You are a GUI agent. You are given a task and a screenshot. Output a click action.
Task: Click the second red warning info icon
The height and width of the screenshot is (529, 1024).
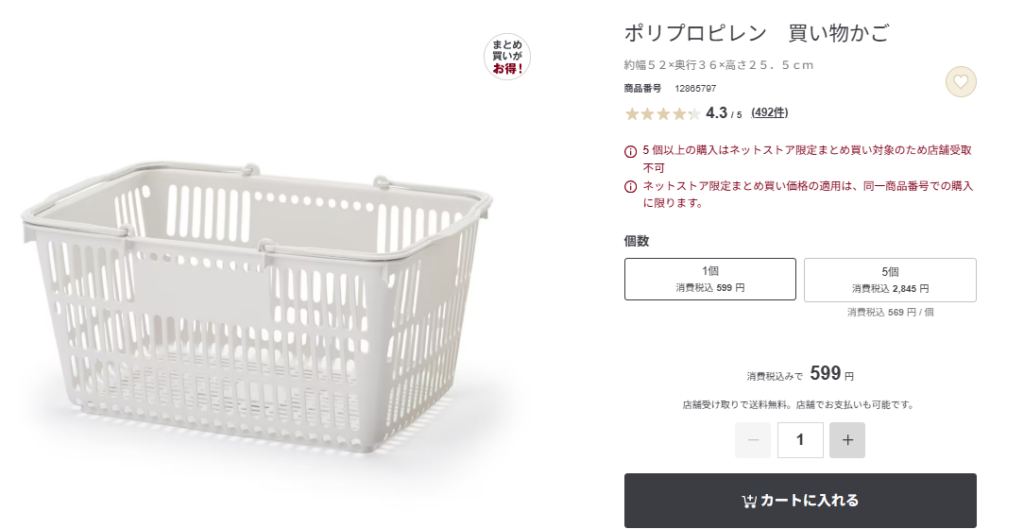click(x=631, y=187)
